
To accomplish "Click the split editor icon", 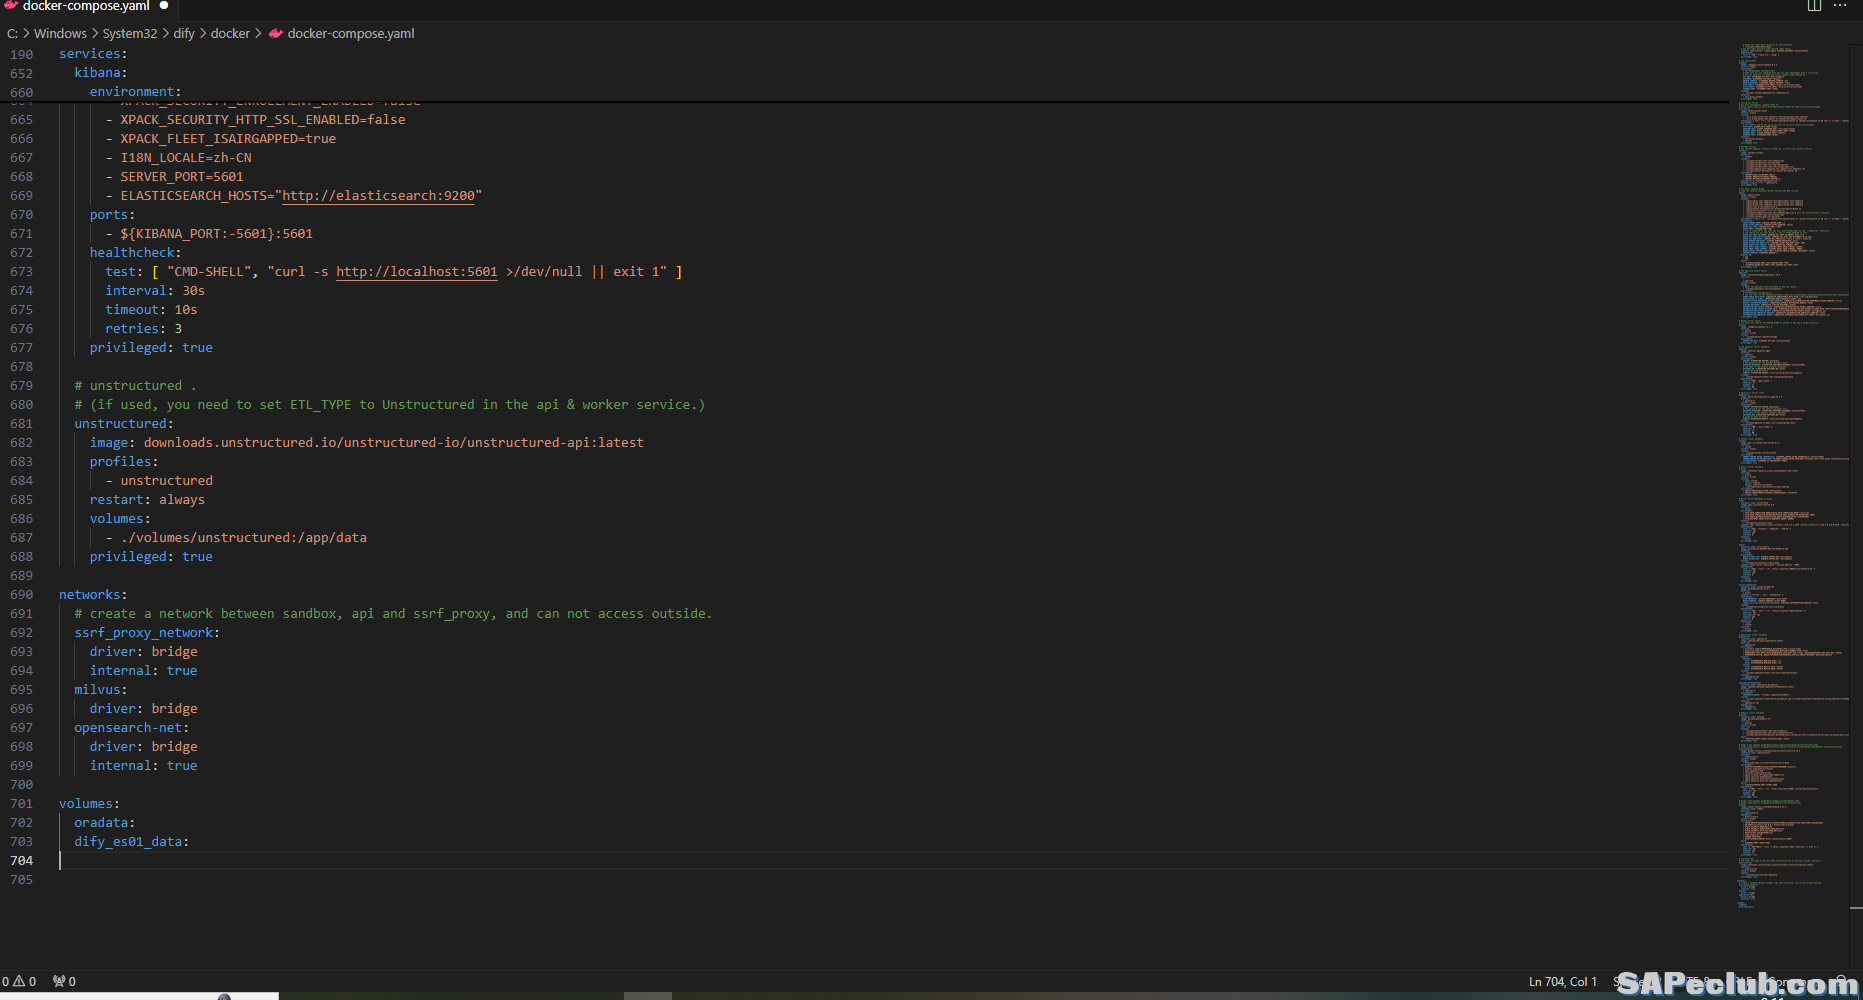I will [x=1814, y=6].
